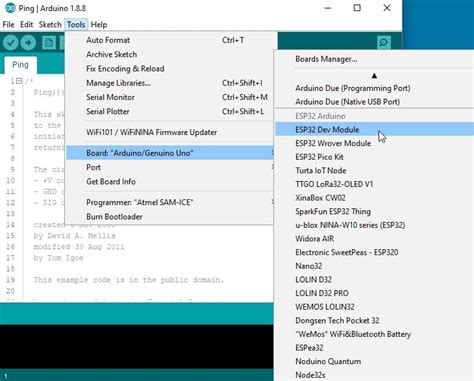Open the Sketch menu
The height and width of the screenshot is (381, 474).
pos(50,25)
